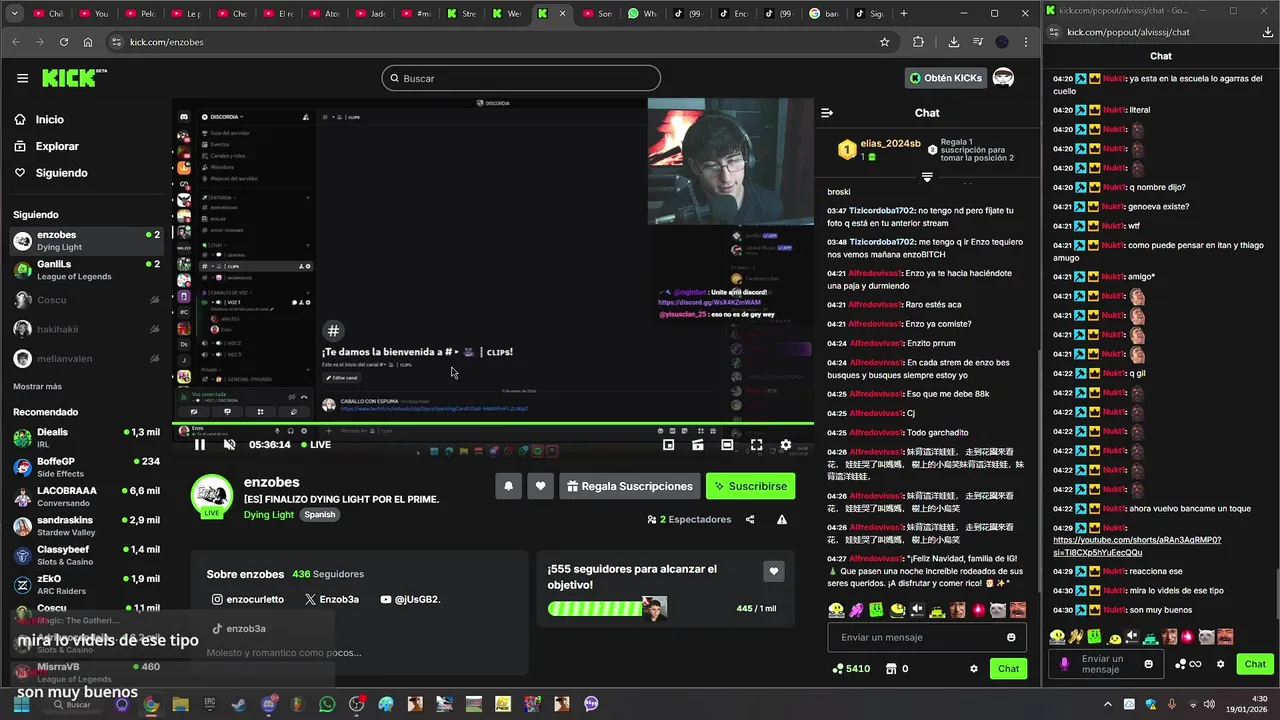Open new Chrome tab with plus
The height and width of the screenshot is (720, 1280).
point(904,14)
